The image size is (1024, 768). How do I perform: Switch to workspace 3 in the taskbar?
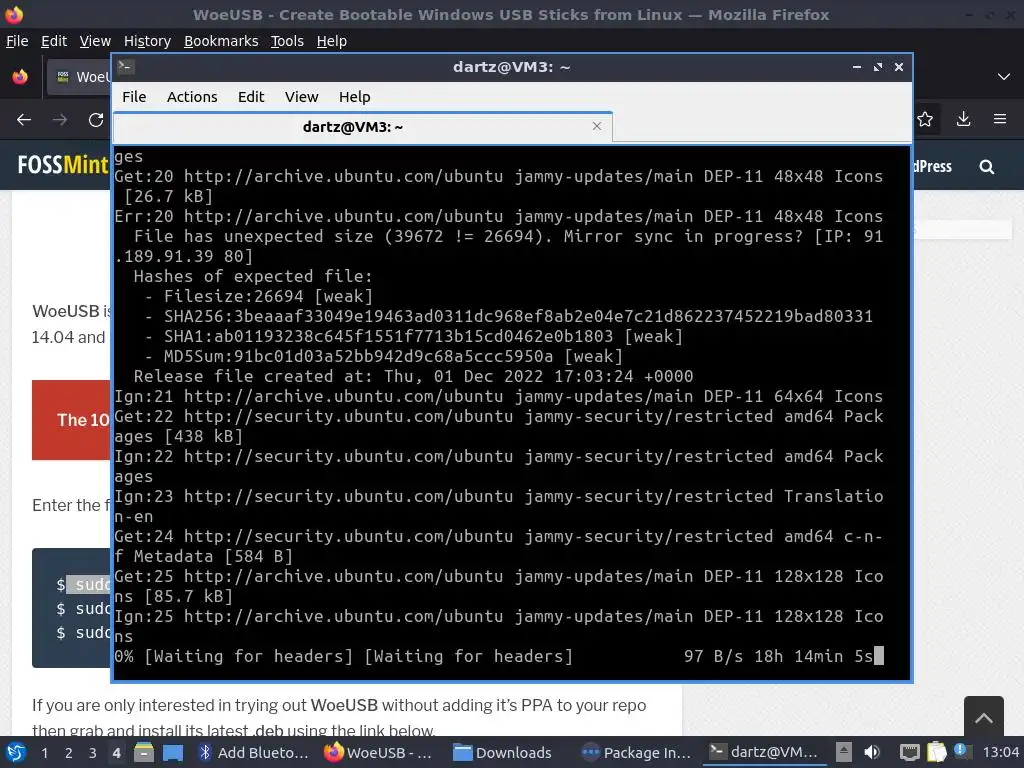93,753
